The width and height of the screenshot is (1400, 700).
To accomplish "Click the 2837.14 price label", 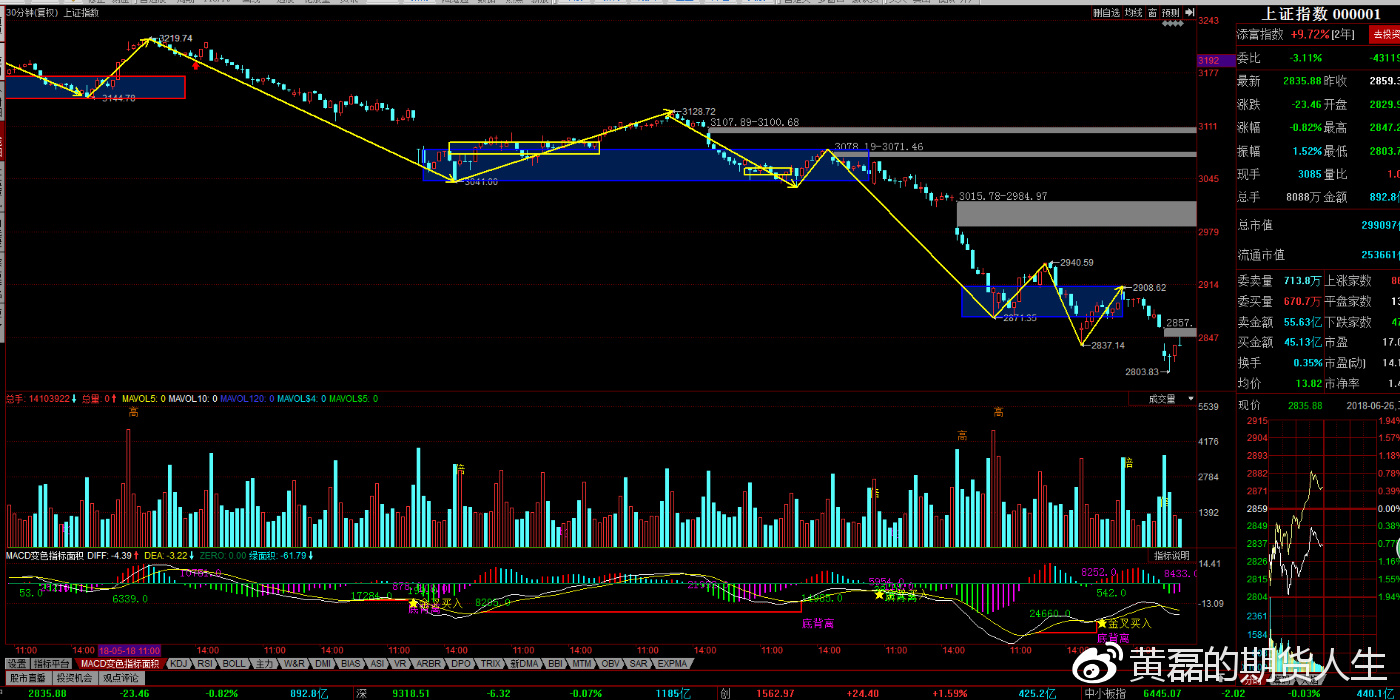I will 1108,345.
